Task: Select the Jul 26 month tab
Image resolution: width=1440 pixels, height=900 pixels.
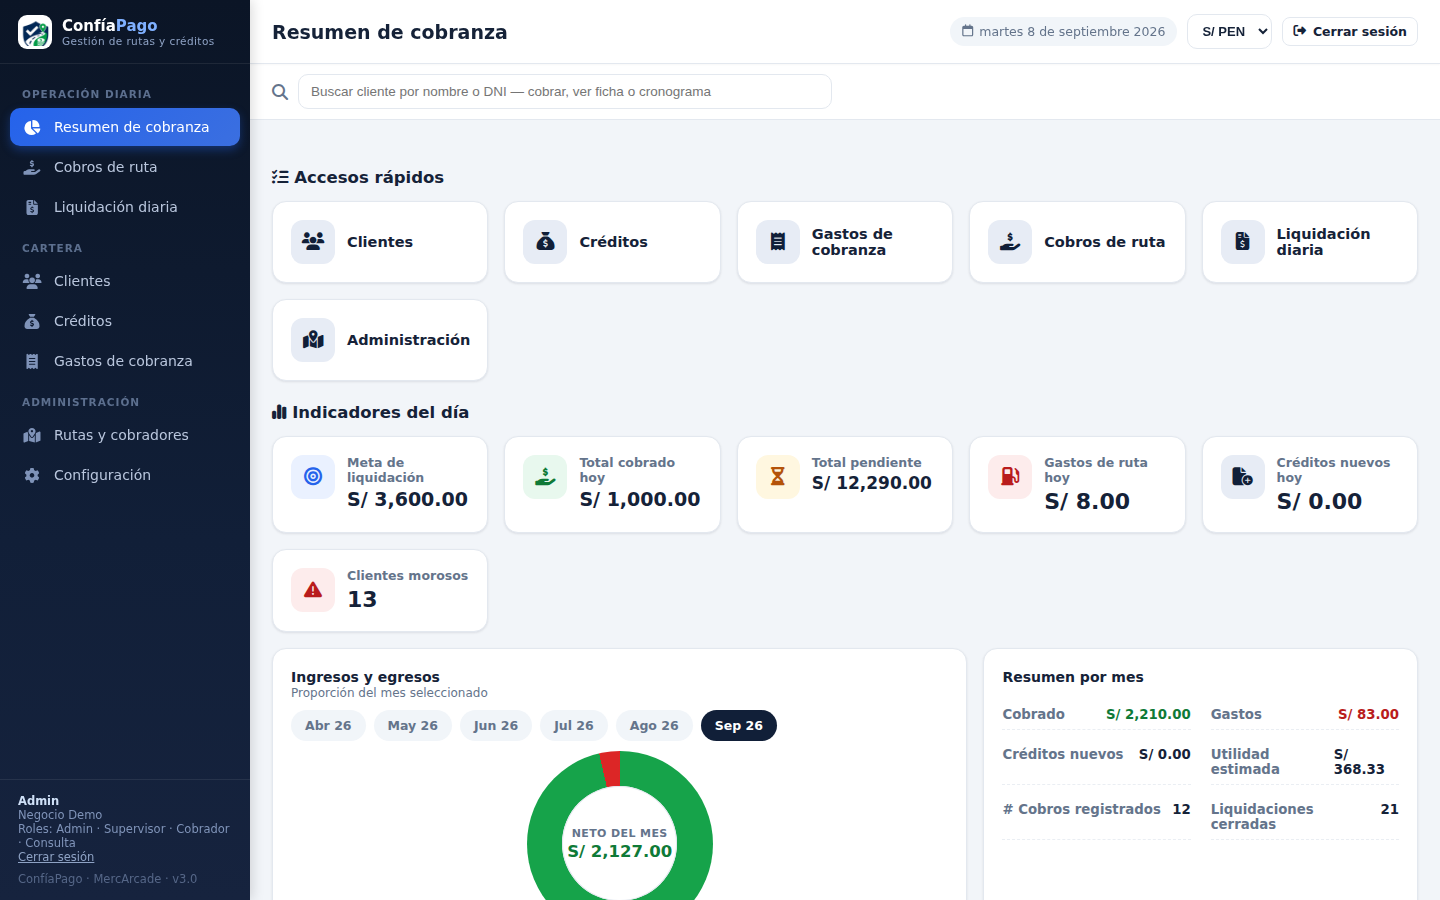Action: 574,726
